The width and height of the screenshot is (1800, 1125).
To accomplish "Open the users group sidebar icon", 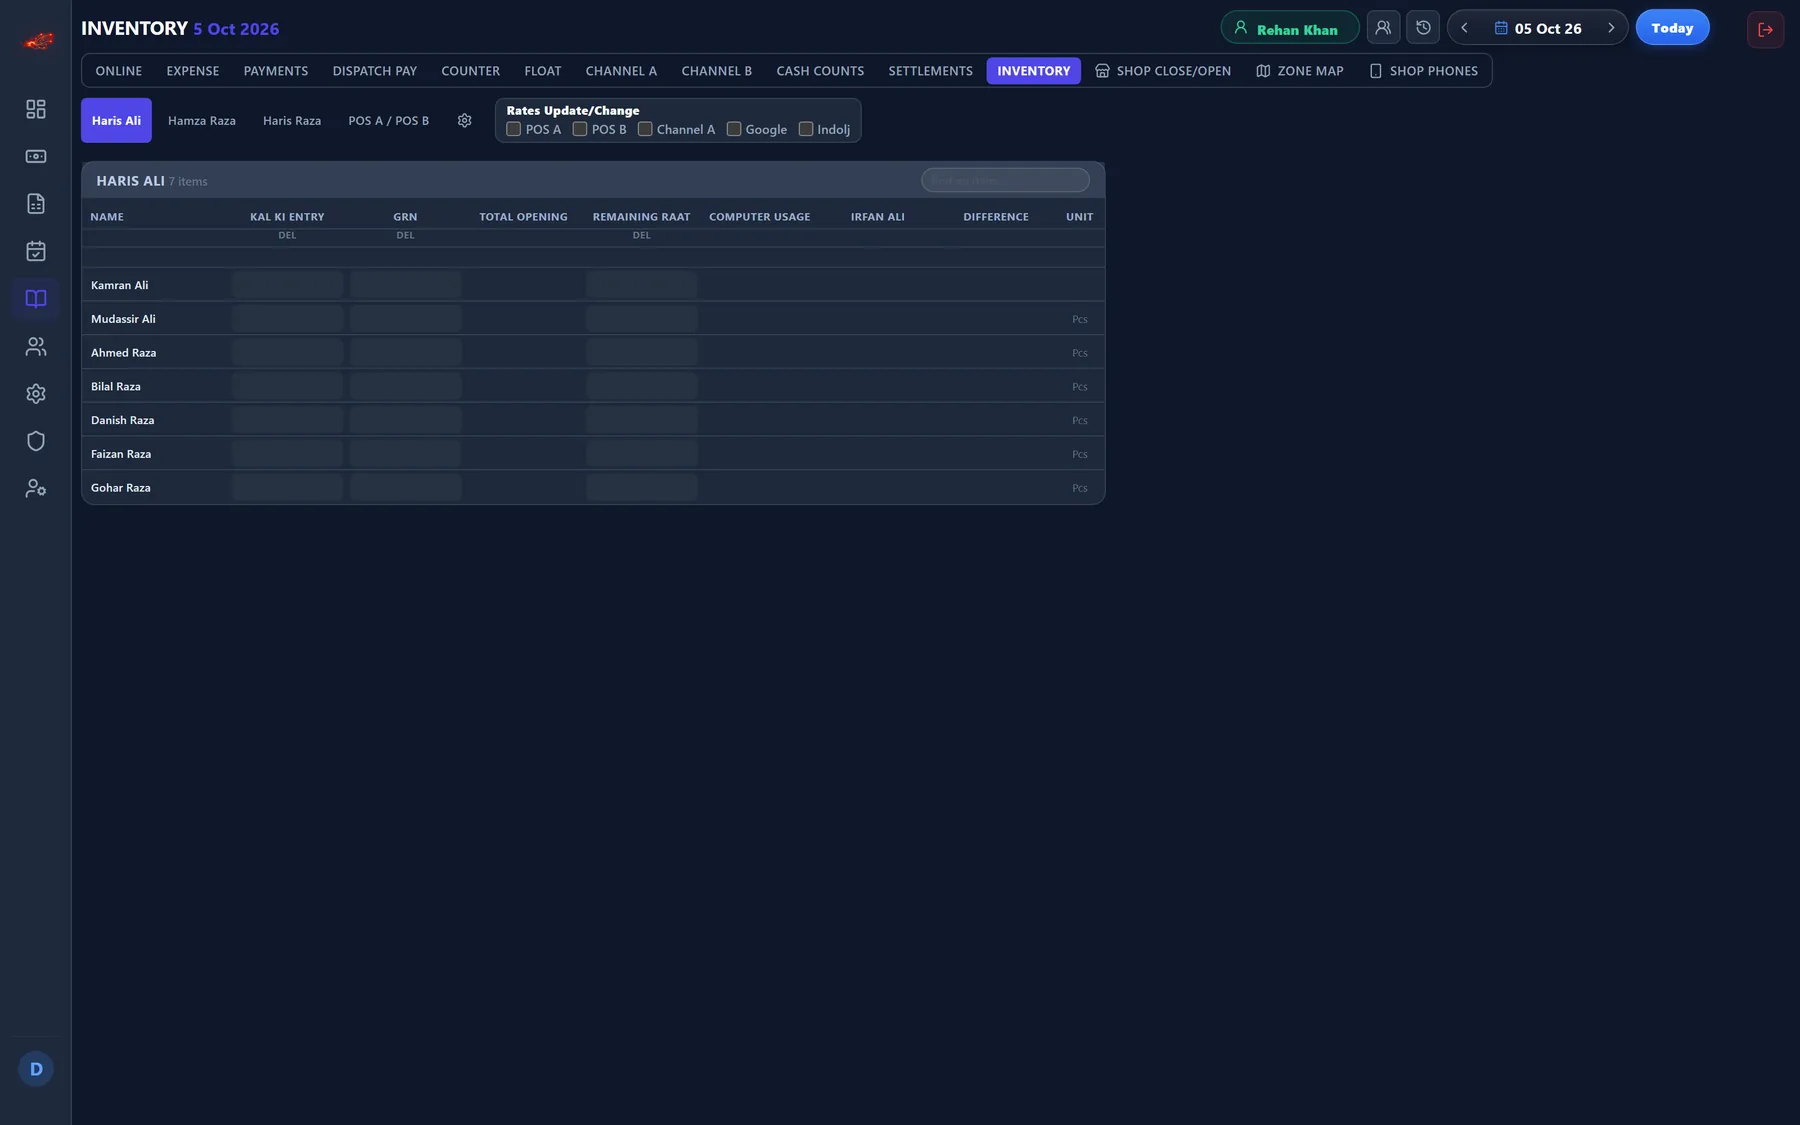I will [x=36, y=346].
